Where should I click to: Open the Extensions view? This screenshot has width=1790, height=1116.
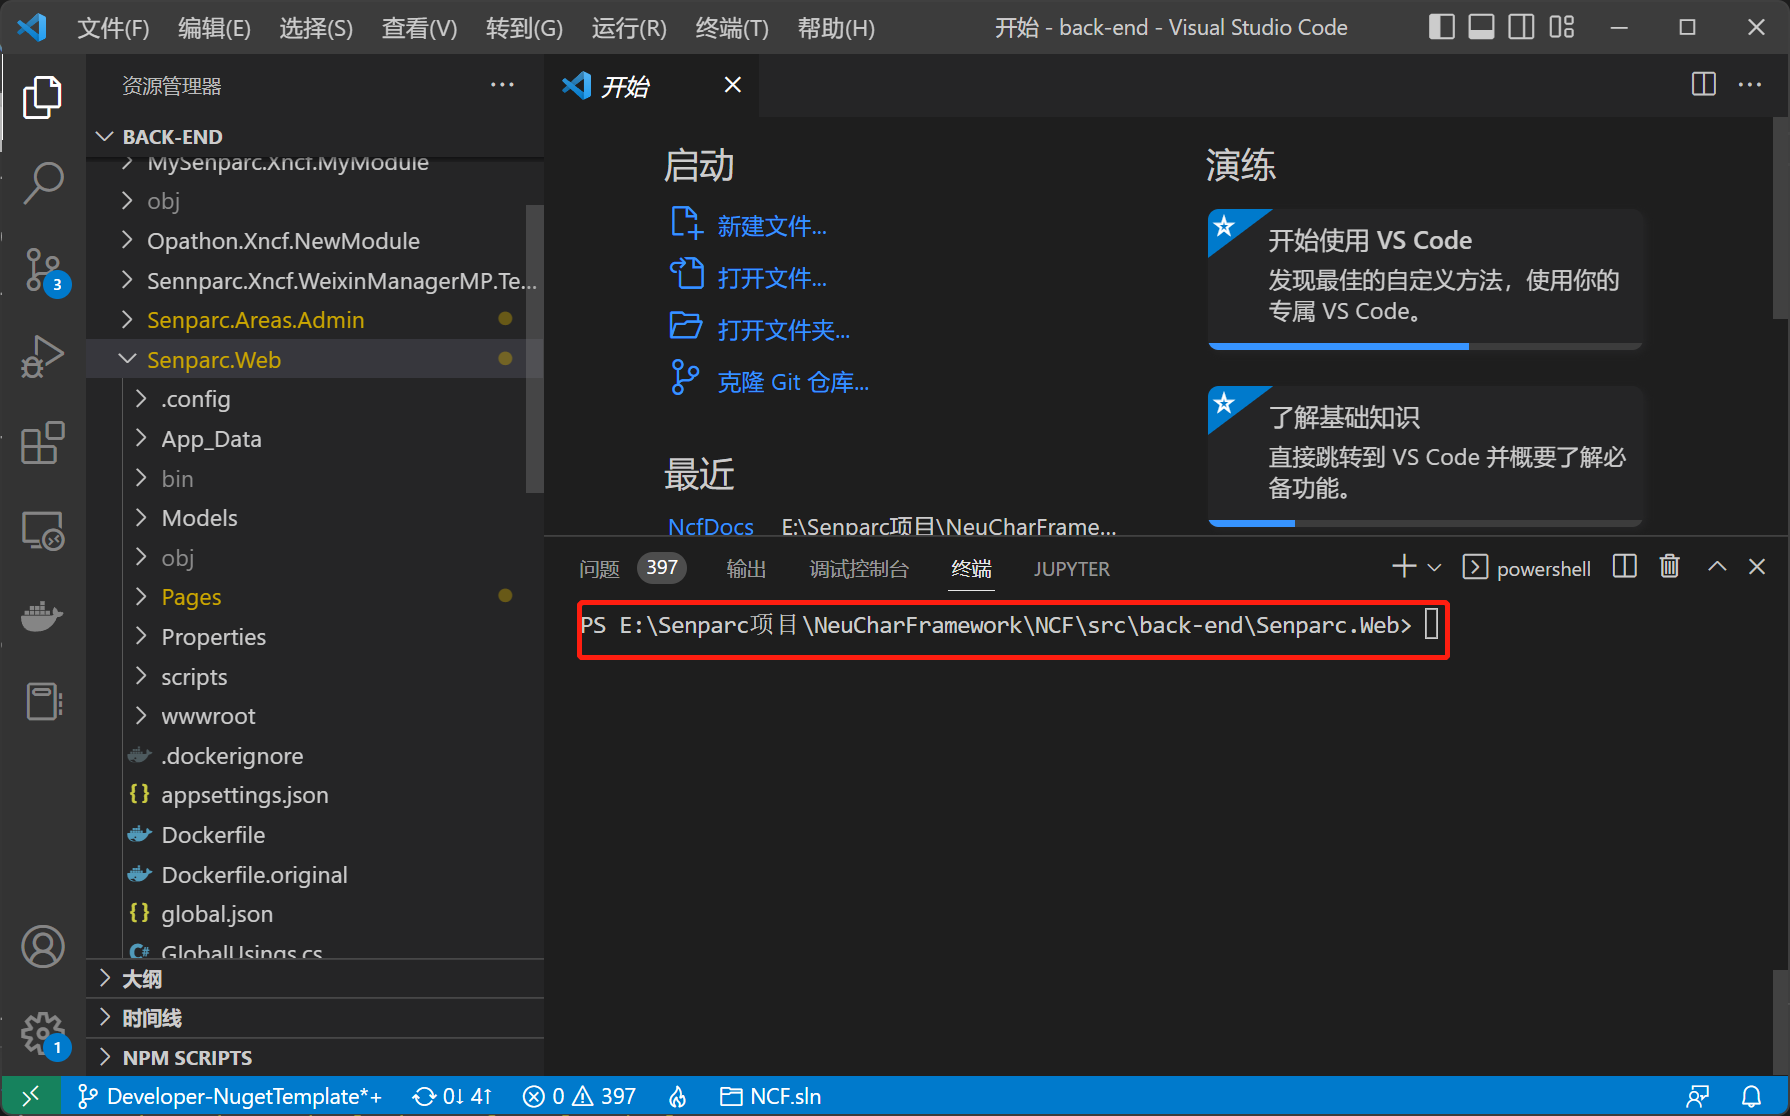(42, 442)
